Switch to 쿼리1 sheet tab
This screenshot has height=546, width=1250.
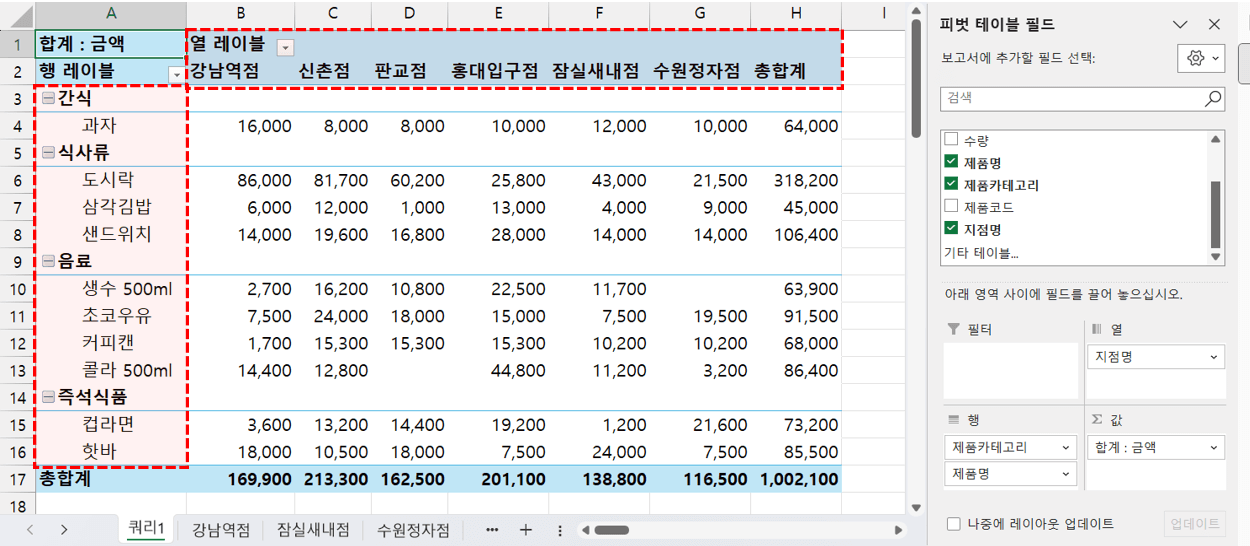pos(146,530)
